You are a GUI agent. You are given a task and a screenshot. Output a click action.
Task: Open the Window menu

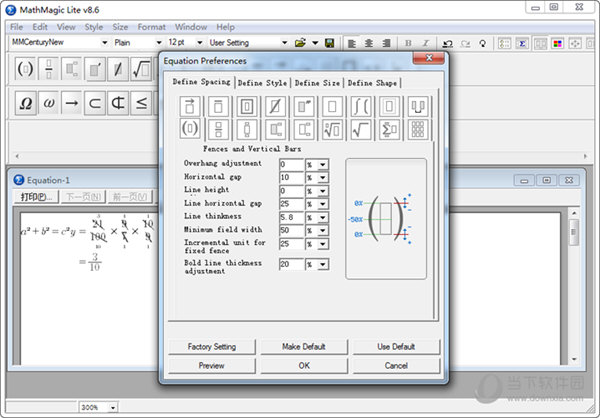pos(191,27)
